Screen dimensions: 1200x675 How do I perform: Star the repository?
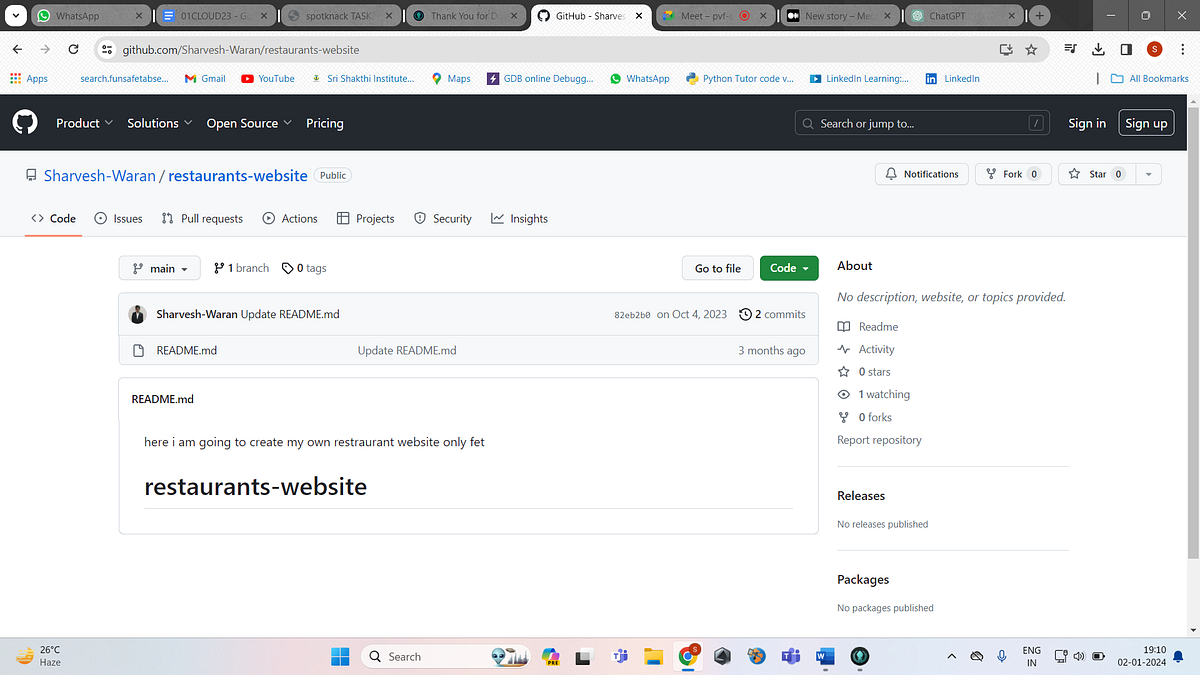tap(1095, 173)
